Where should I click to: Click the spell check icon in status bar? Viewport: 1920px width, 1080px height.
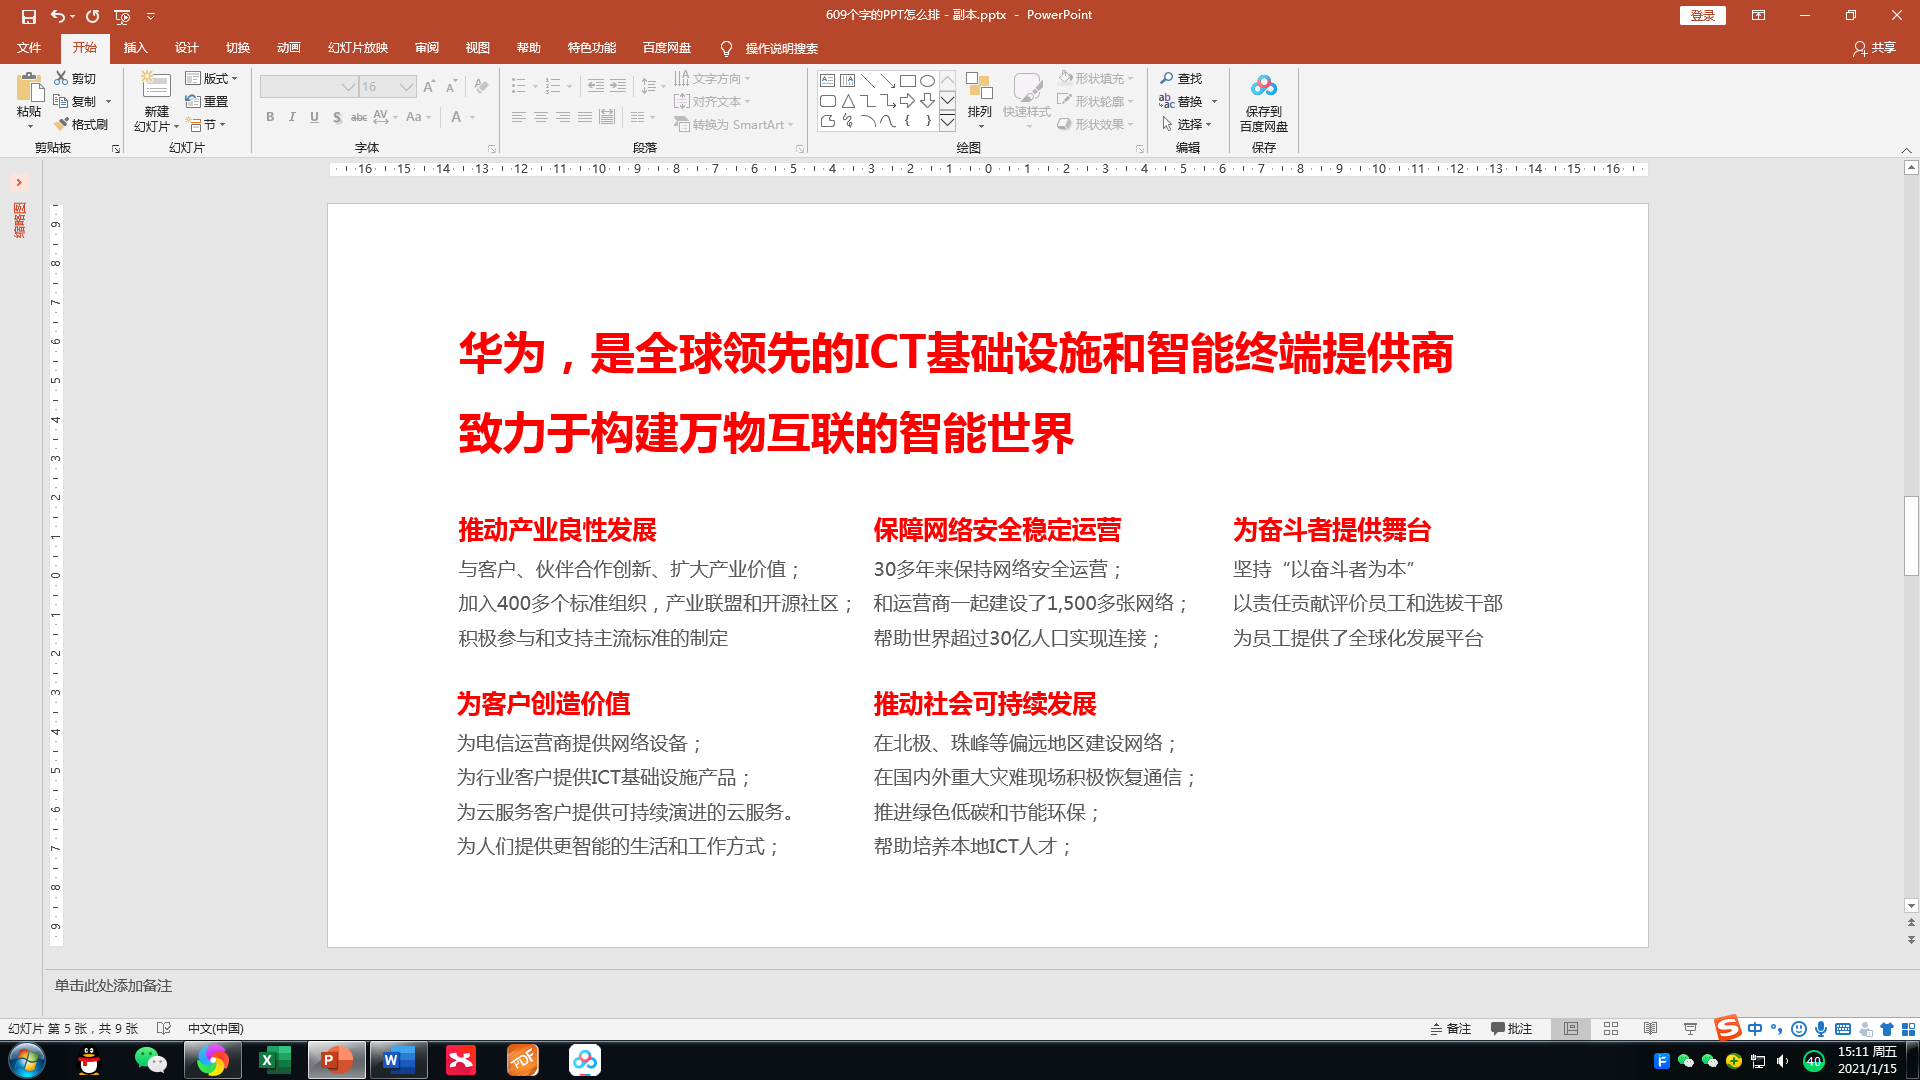tap(164, 1028)
